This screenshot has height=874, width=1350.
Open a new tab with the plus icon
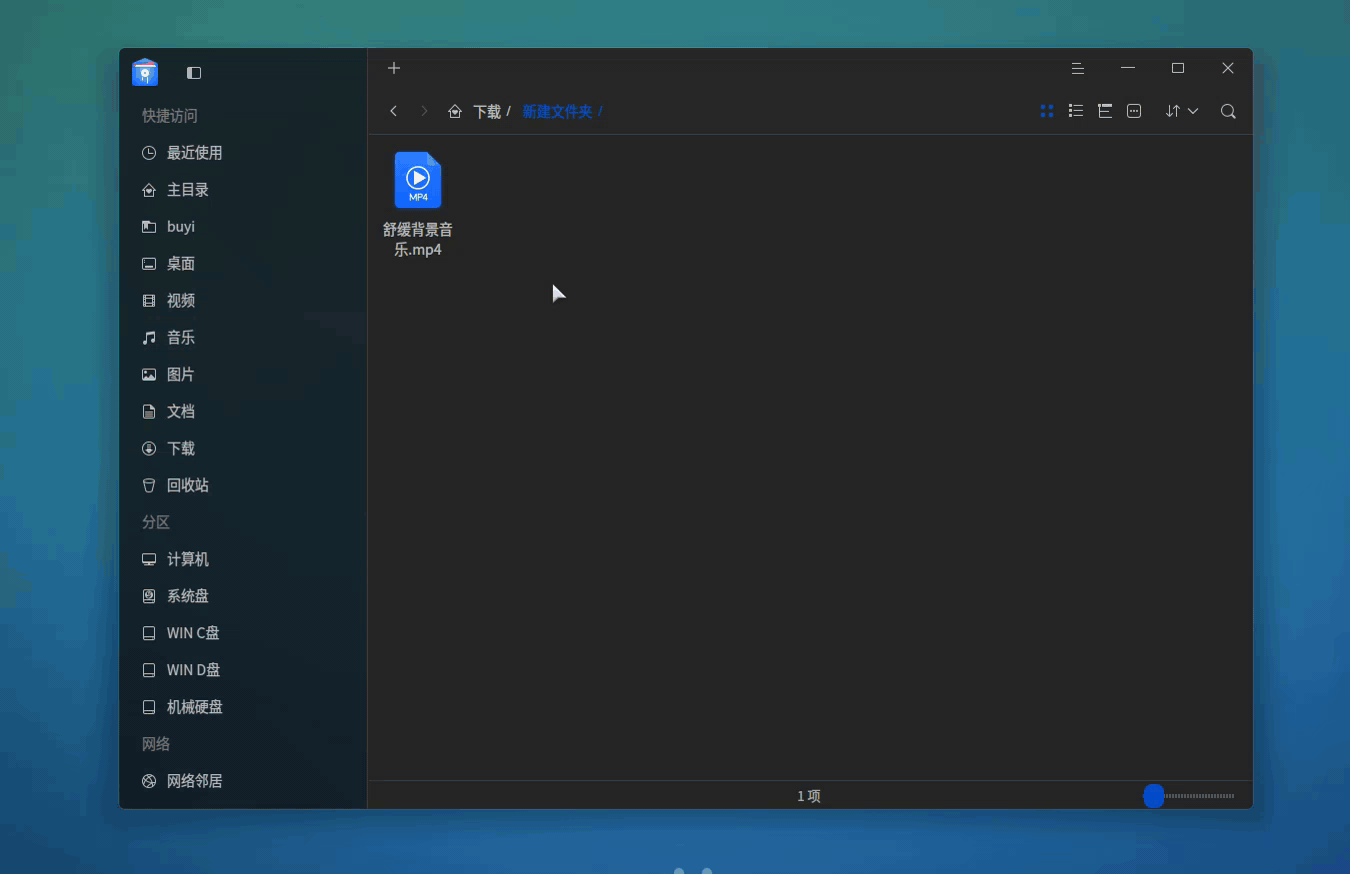coord(394,68)
